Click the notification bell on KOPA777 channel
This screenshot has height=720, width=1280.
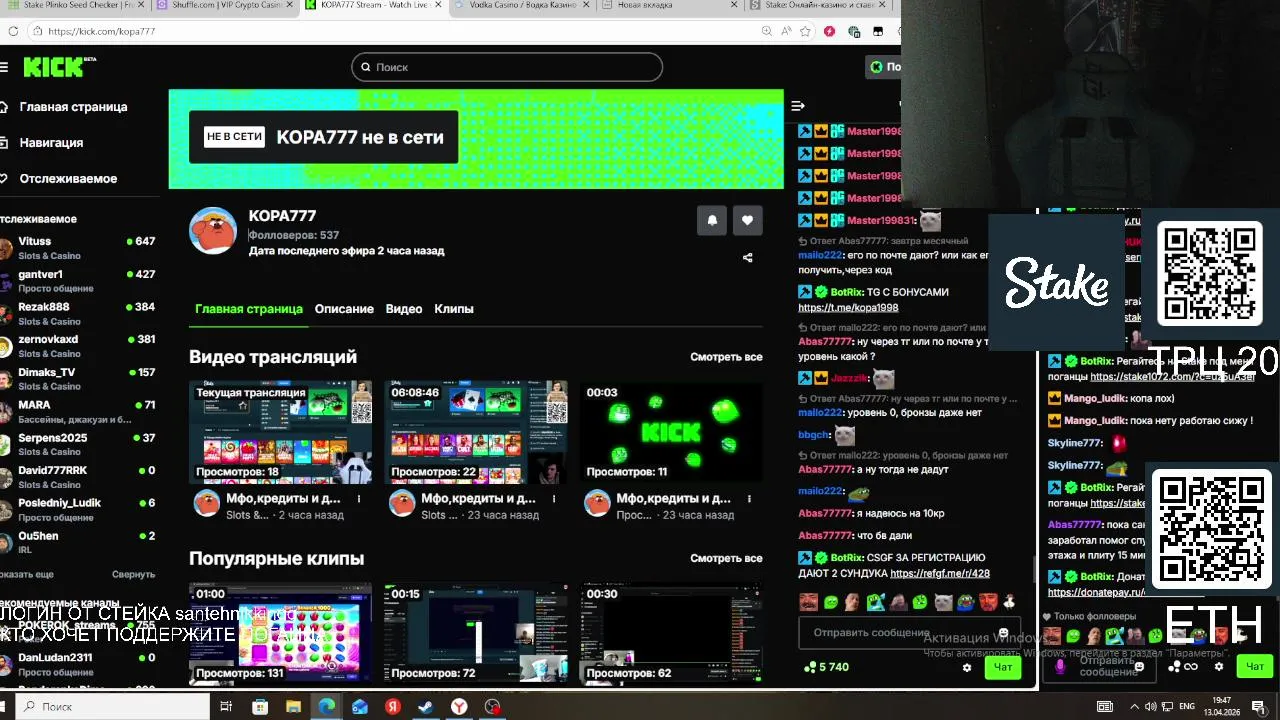click(x=712, y=220)
